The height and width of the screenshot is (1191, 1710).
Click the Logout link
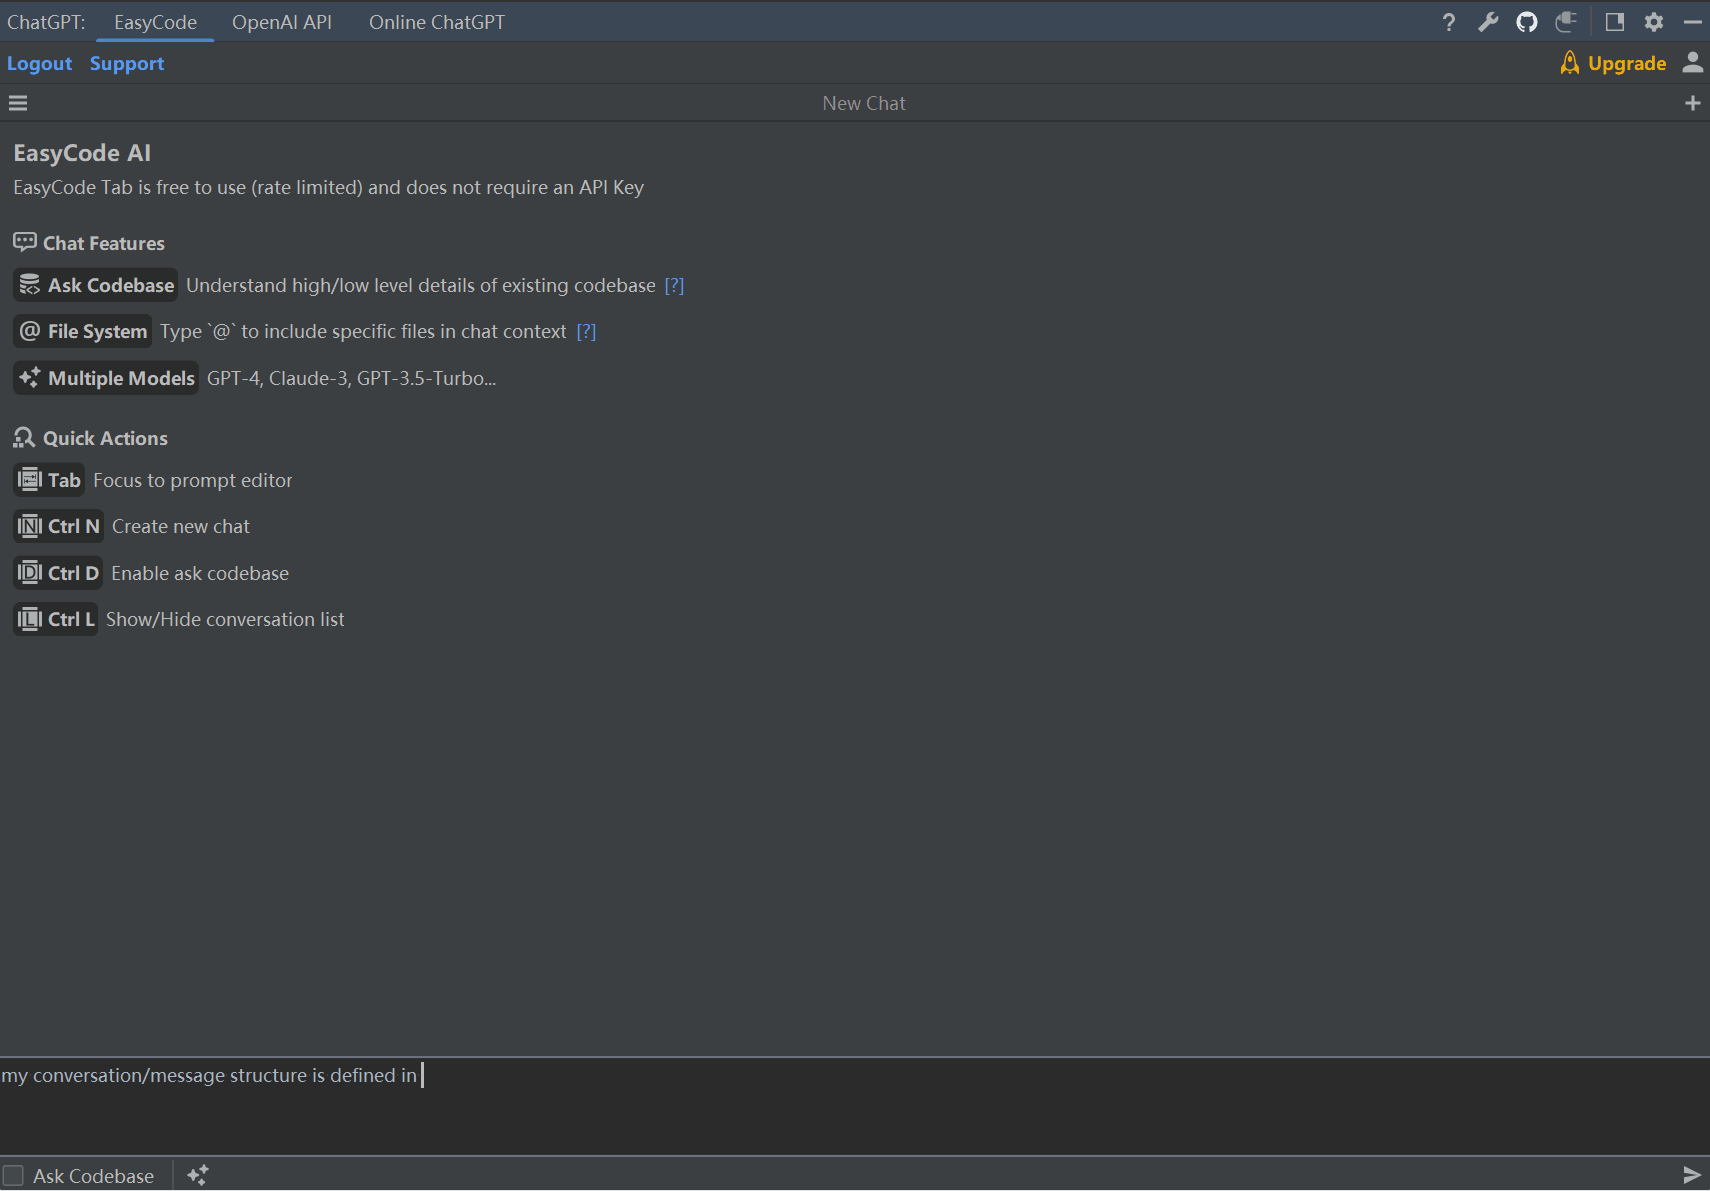[39, 63]
